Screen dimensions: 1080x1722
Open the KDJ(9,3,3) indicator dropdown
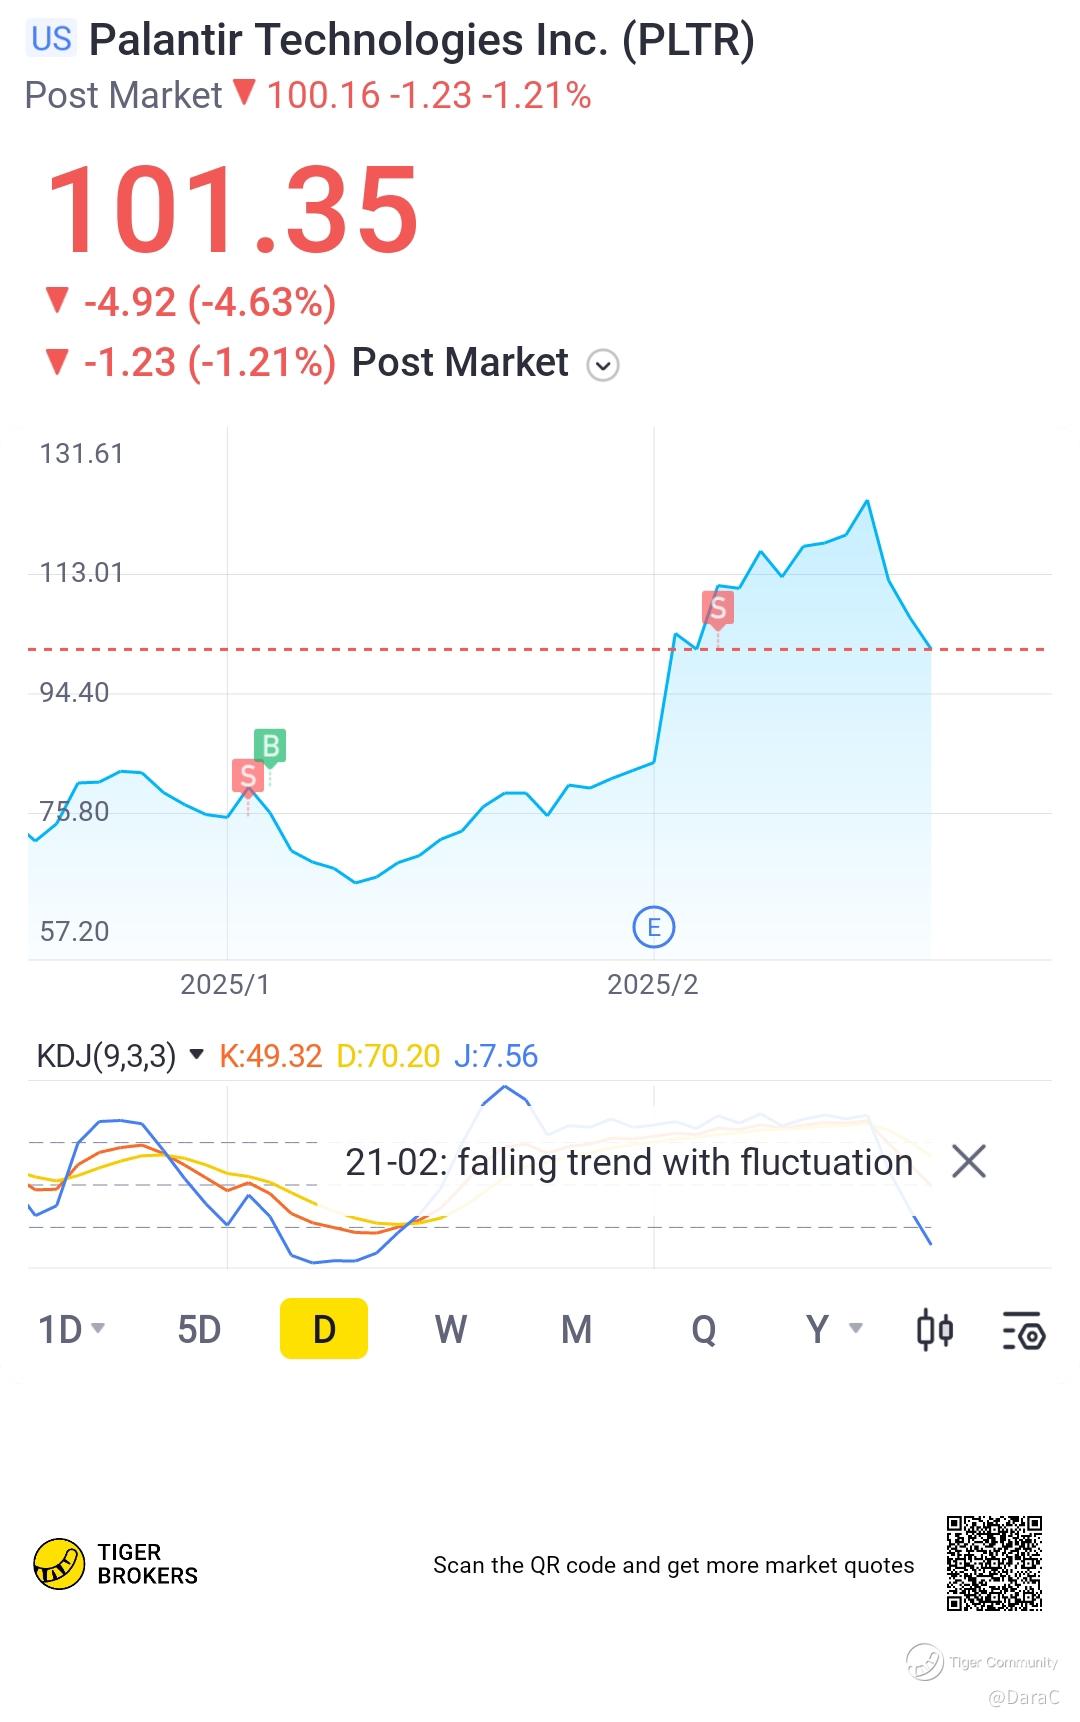click(197, 1055)
